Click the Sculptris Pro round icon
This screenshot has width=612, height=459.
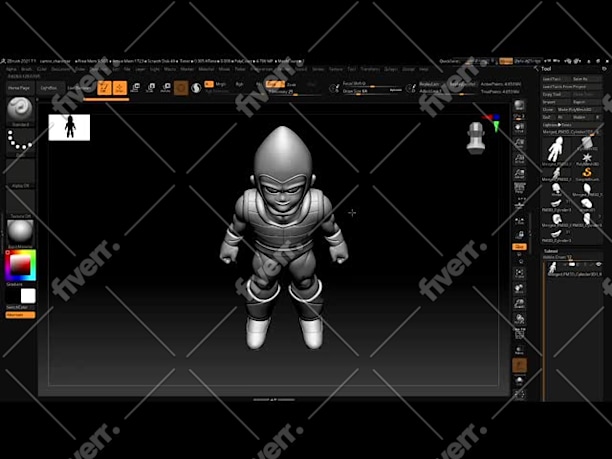click(x=196, y=88)
